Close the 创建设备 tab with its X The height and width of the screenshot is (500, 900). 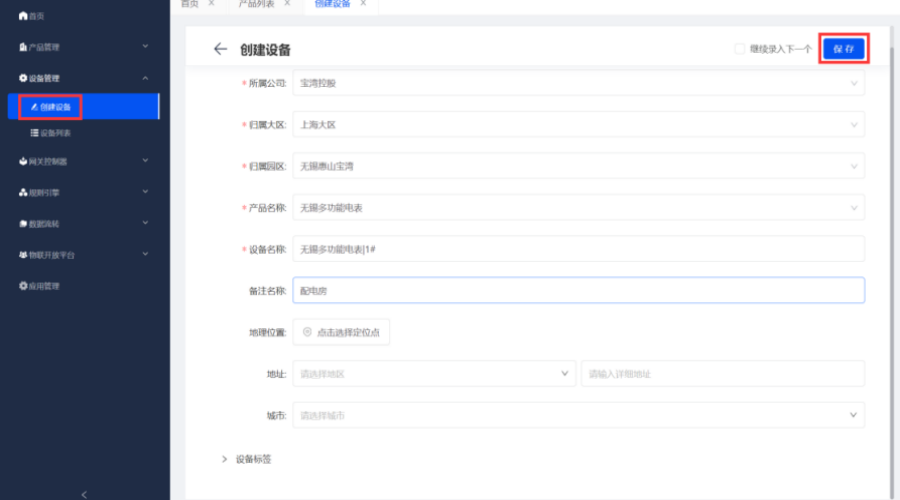point(363,3)
